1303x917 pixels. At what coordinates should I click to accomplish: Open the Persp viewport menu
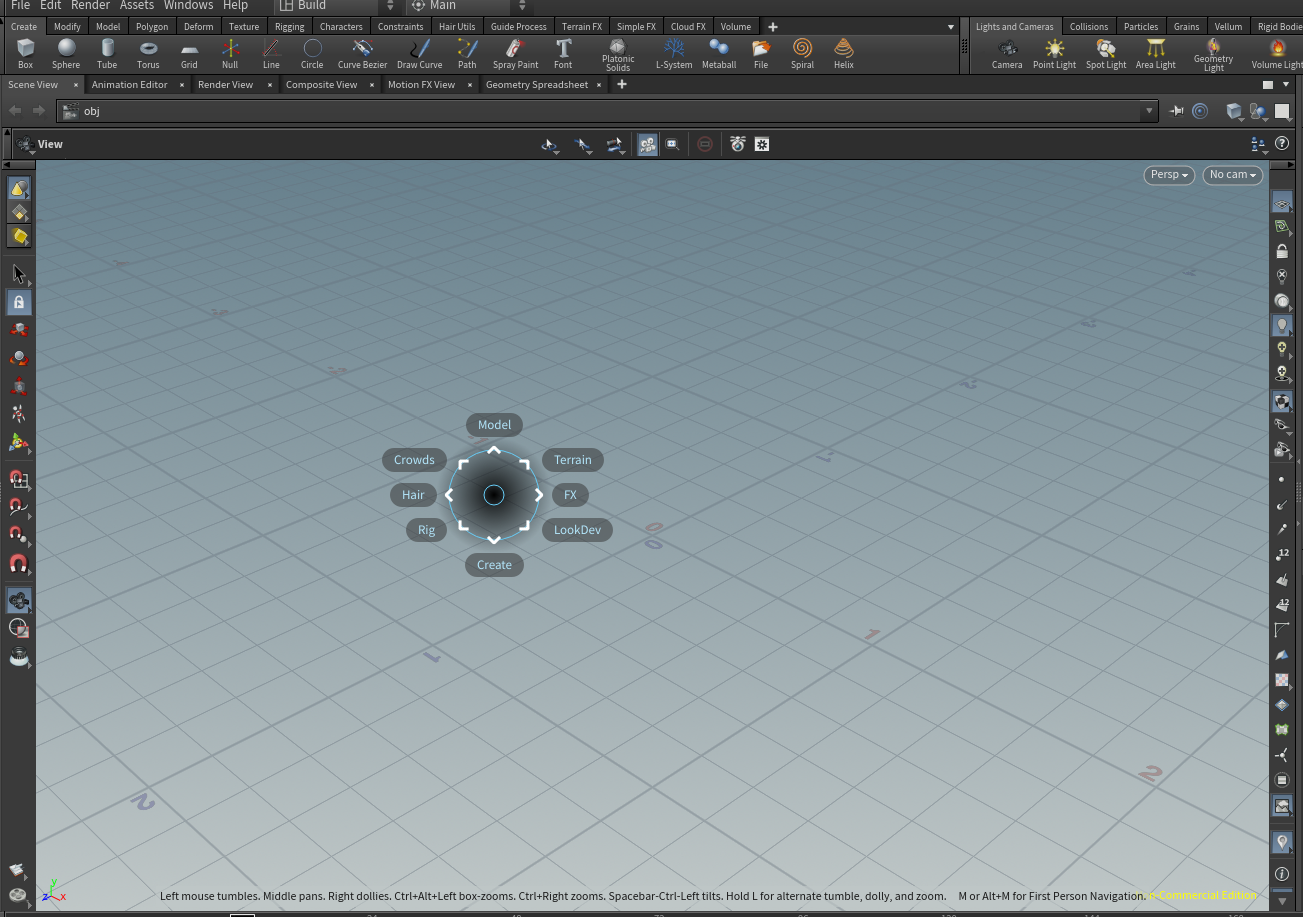pyautogui.click(x=1168, y=174)
